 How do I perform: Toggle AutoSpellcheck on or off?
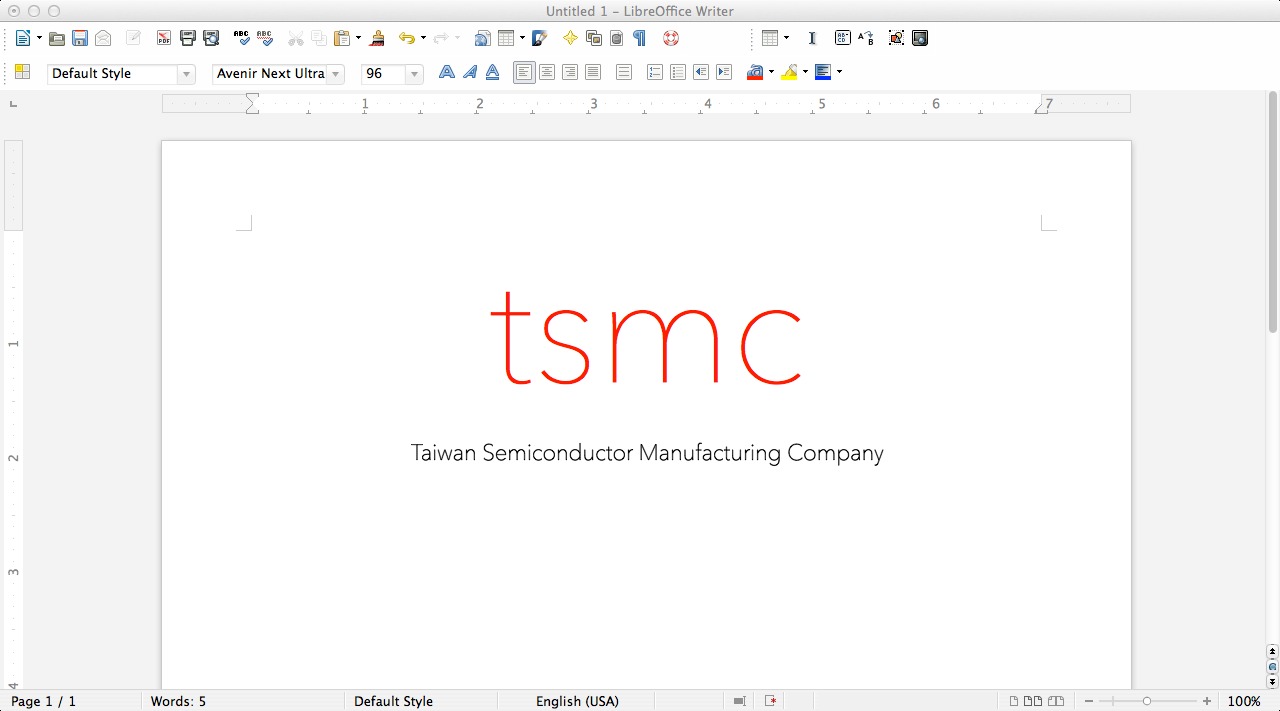coord(265,38)
